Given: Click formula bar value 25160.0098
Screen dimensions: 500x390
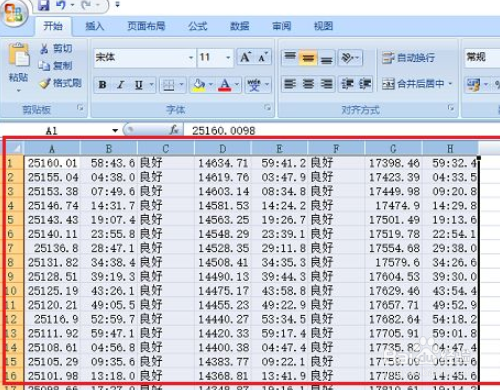Looking at the screenshot, I should 224,130.
